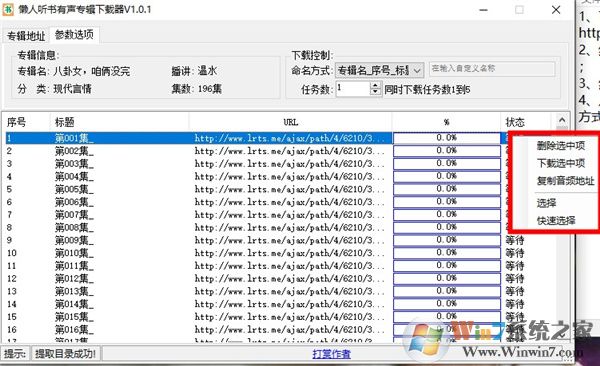Open the 打赏作者 link
600x366 pixels.
[x=331, y=354]
